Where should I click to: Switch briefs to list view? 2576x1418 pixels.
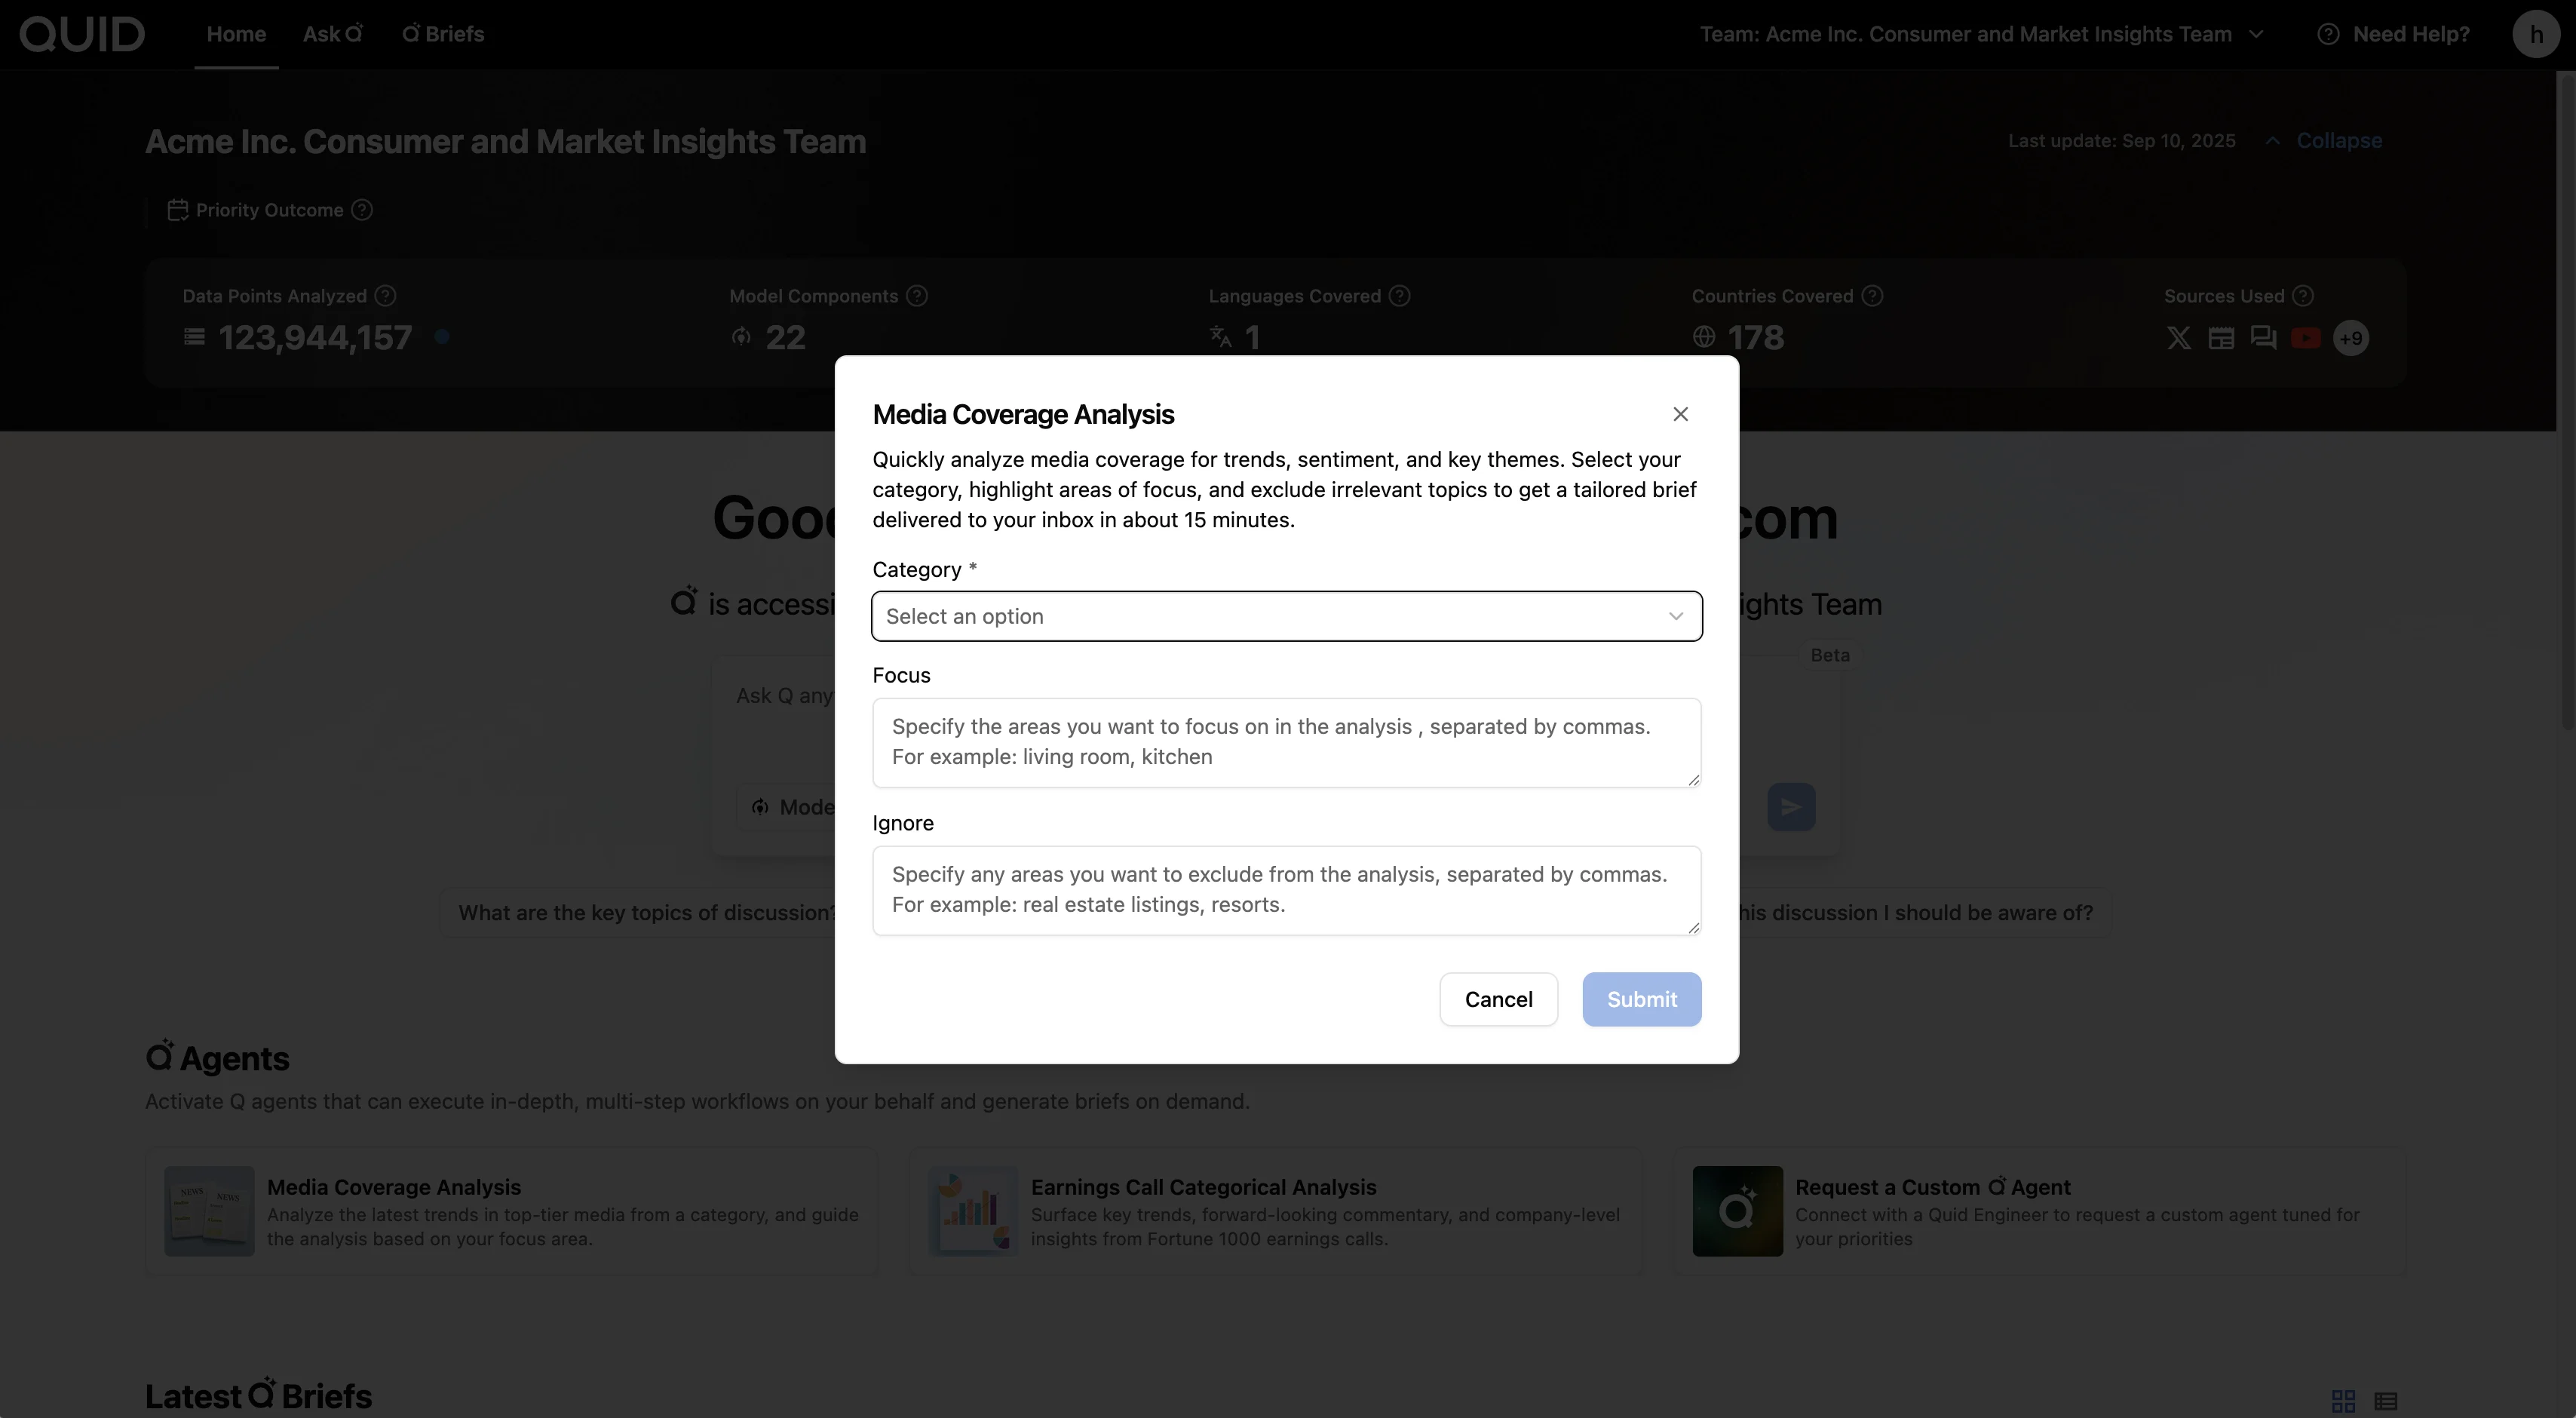2386,1400
